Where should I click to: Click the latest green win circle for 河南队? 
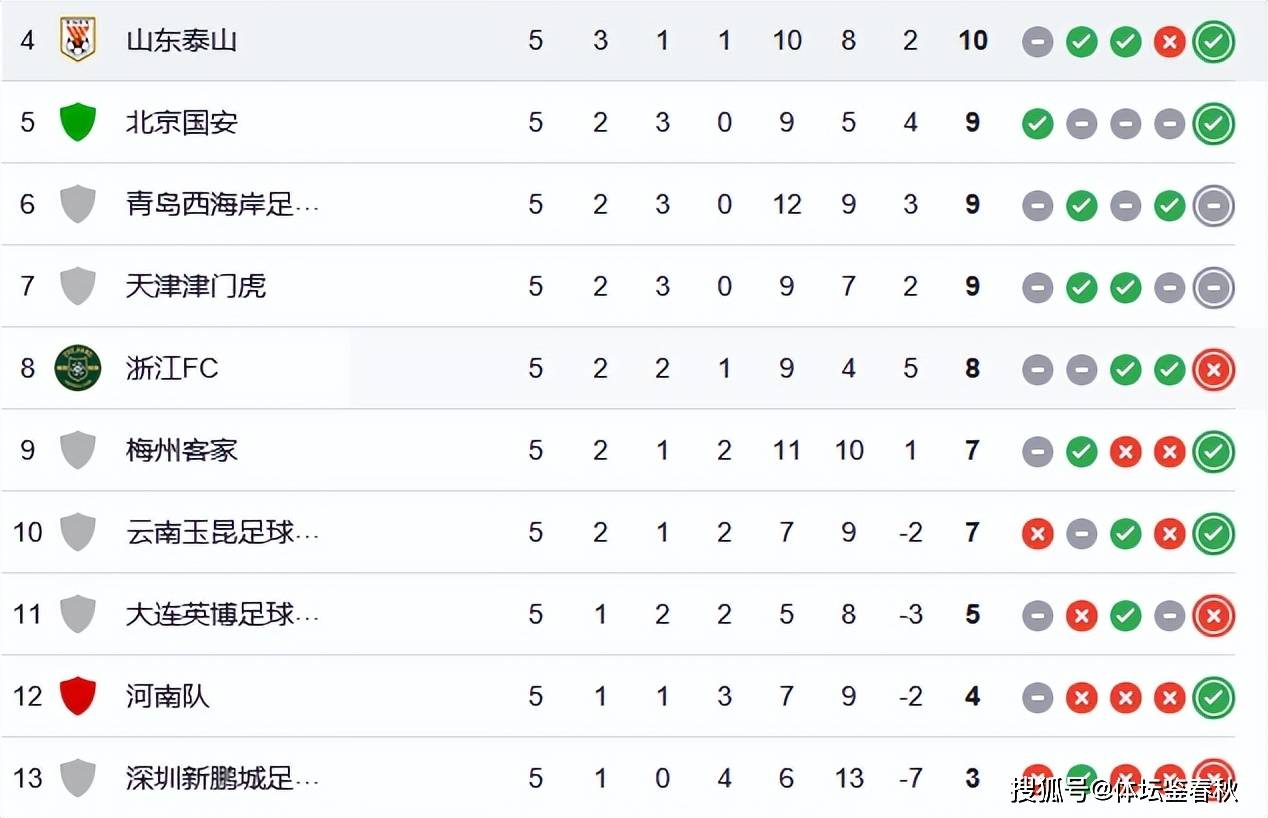click(x=1213, y=697)
